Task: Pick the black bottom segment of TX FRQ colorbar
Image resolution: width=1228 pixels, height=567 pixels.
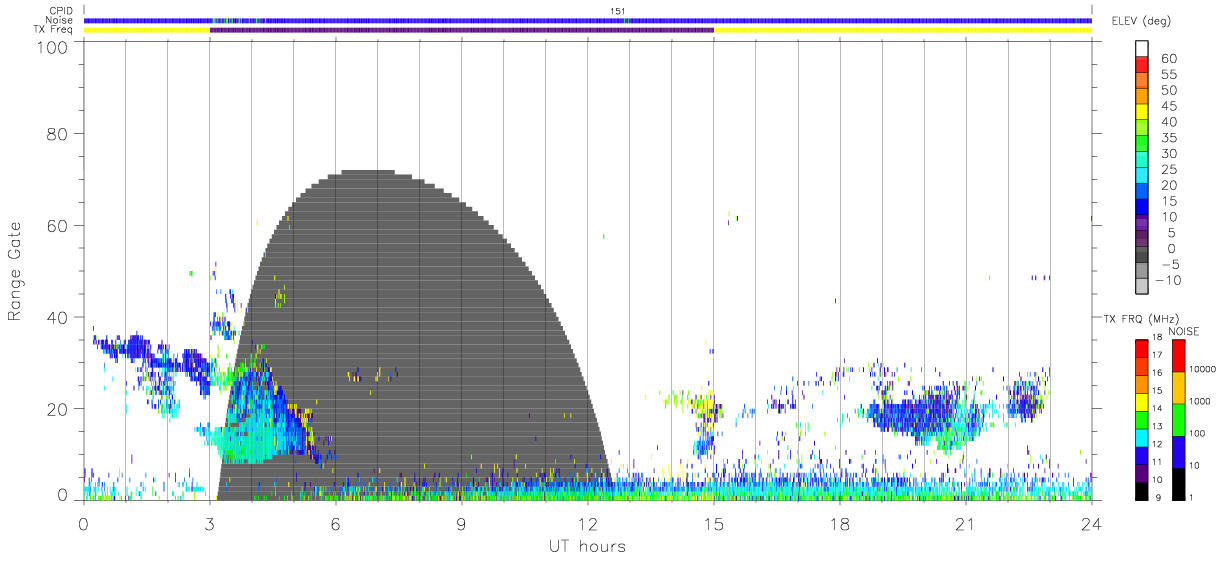Action: 1142,490
